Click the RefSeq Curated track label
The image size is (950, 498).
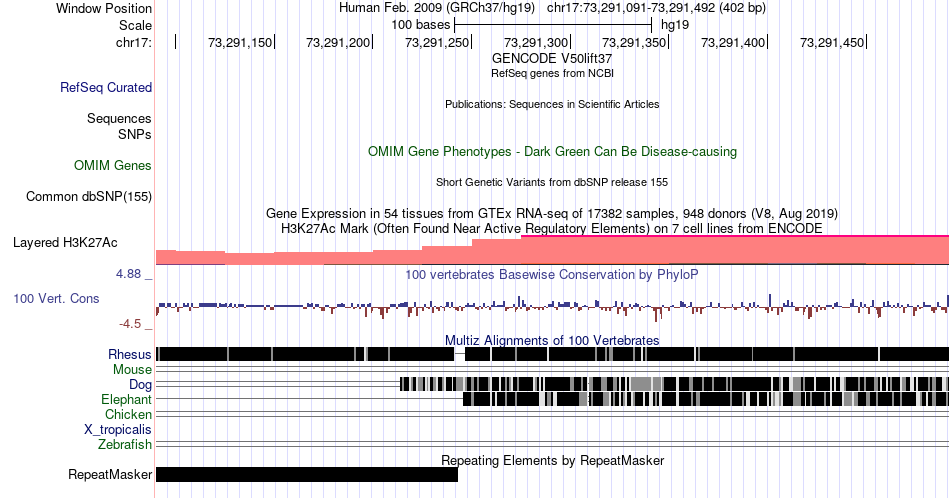(106, 87)
